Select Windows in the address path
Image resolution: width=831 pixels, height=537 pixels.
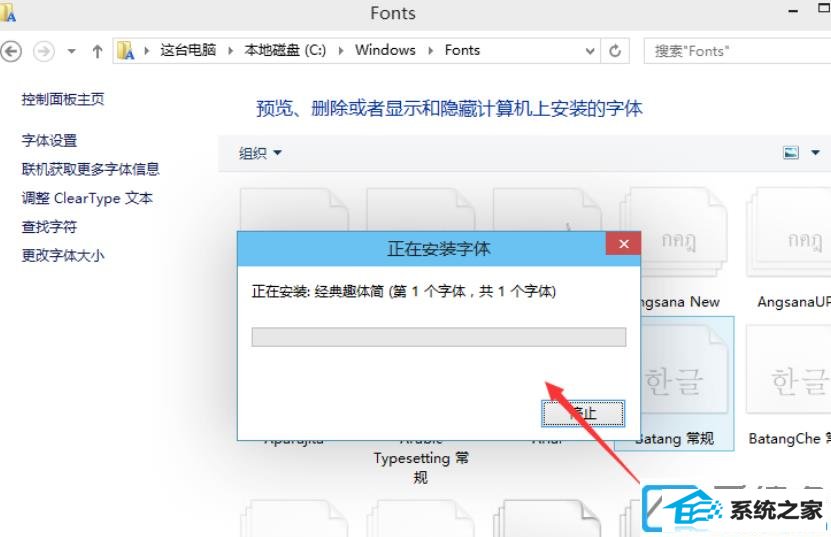pos(385,50)
